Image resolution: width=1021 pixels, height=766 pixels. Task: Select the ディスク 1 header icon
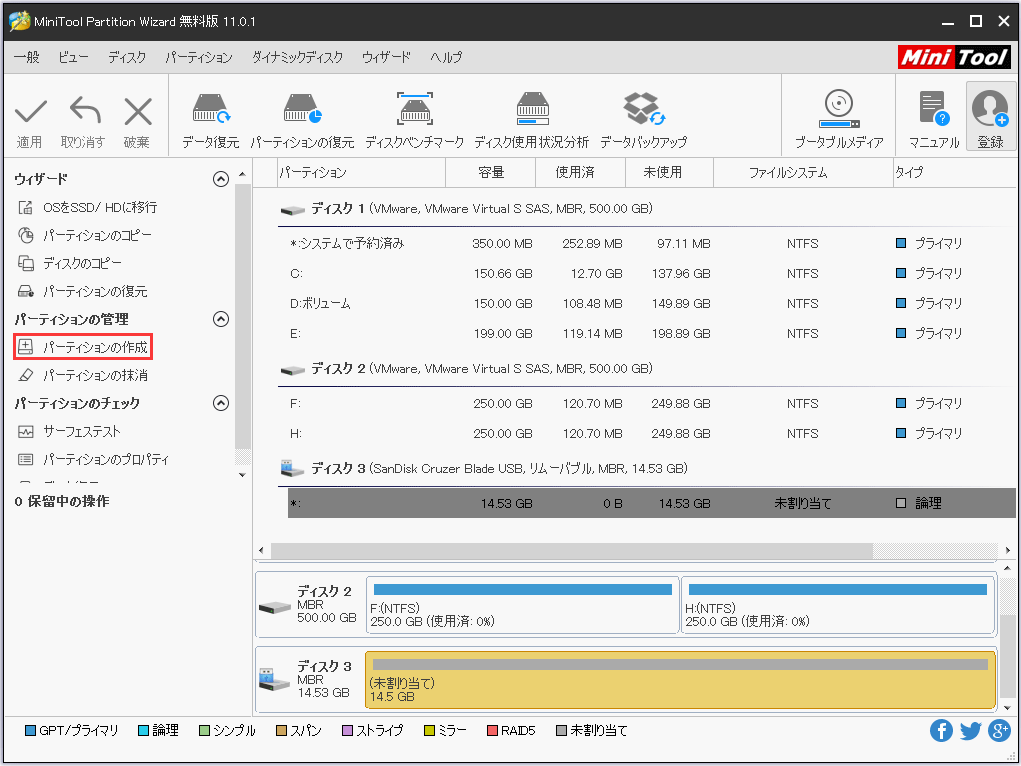(x=292, y=210)
